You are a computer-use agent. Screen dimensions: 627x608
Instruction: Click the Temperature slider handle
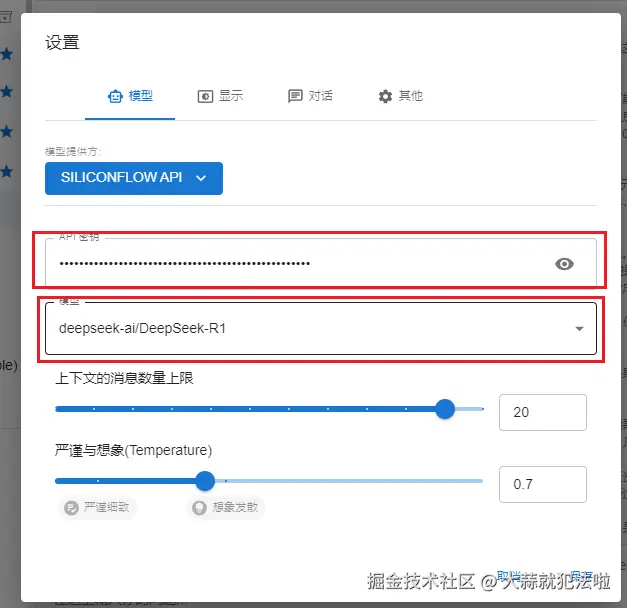tap(205, 481)
